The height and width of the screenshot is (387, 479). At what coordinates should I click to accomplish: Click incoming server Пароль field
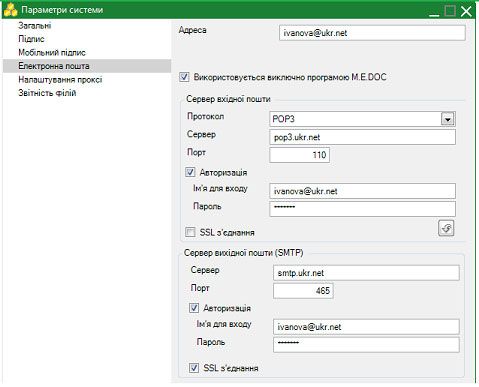coord(362,209)
